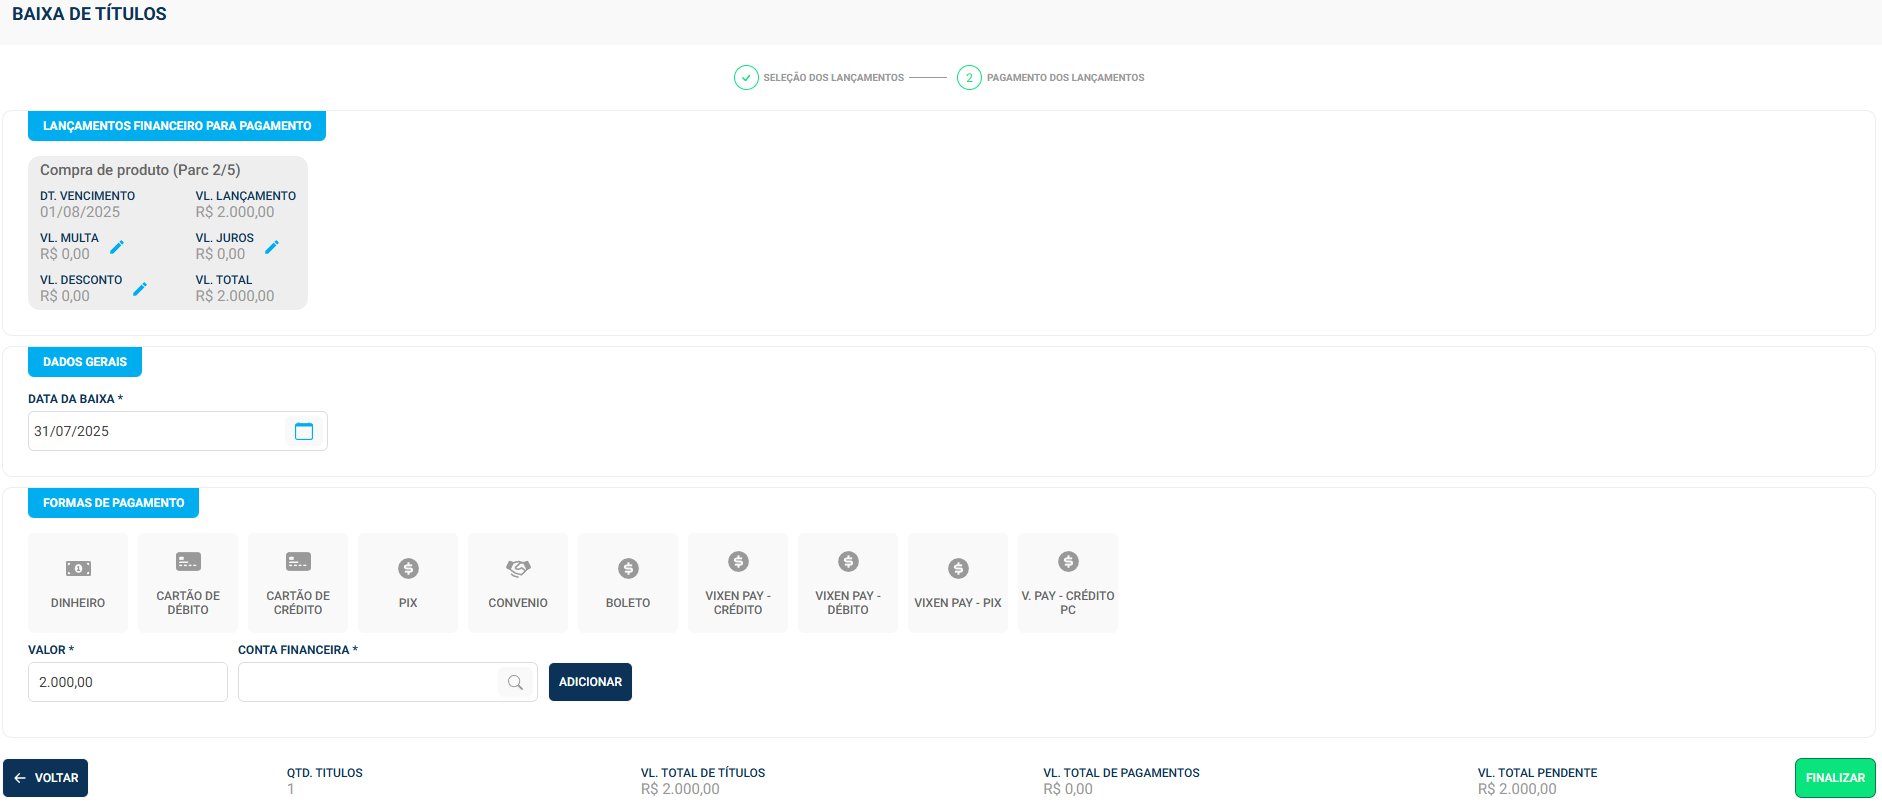This screenshot has width=1882, height=805.
Task: Edit the VL. Desconto pencil icon
Action: pyautogui.click(x=140, y=289)
